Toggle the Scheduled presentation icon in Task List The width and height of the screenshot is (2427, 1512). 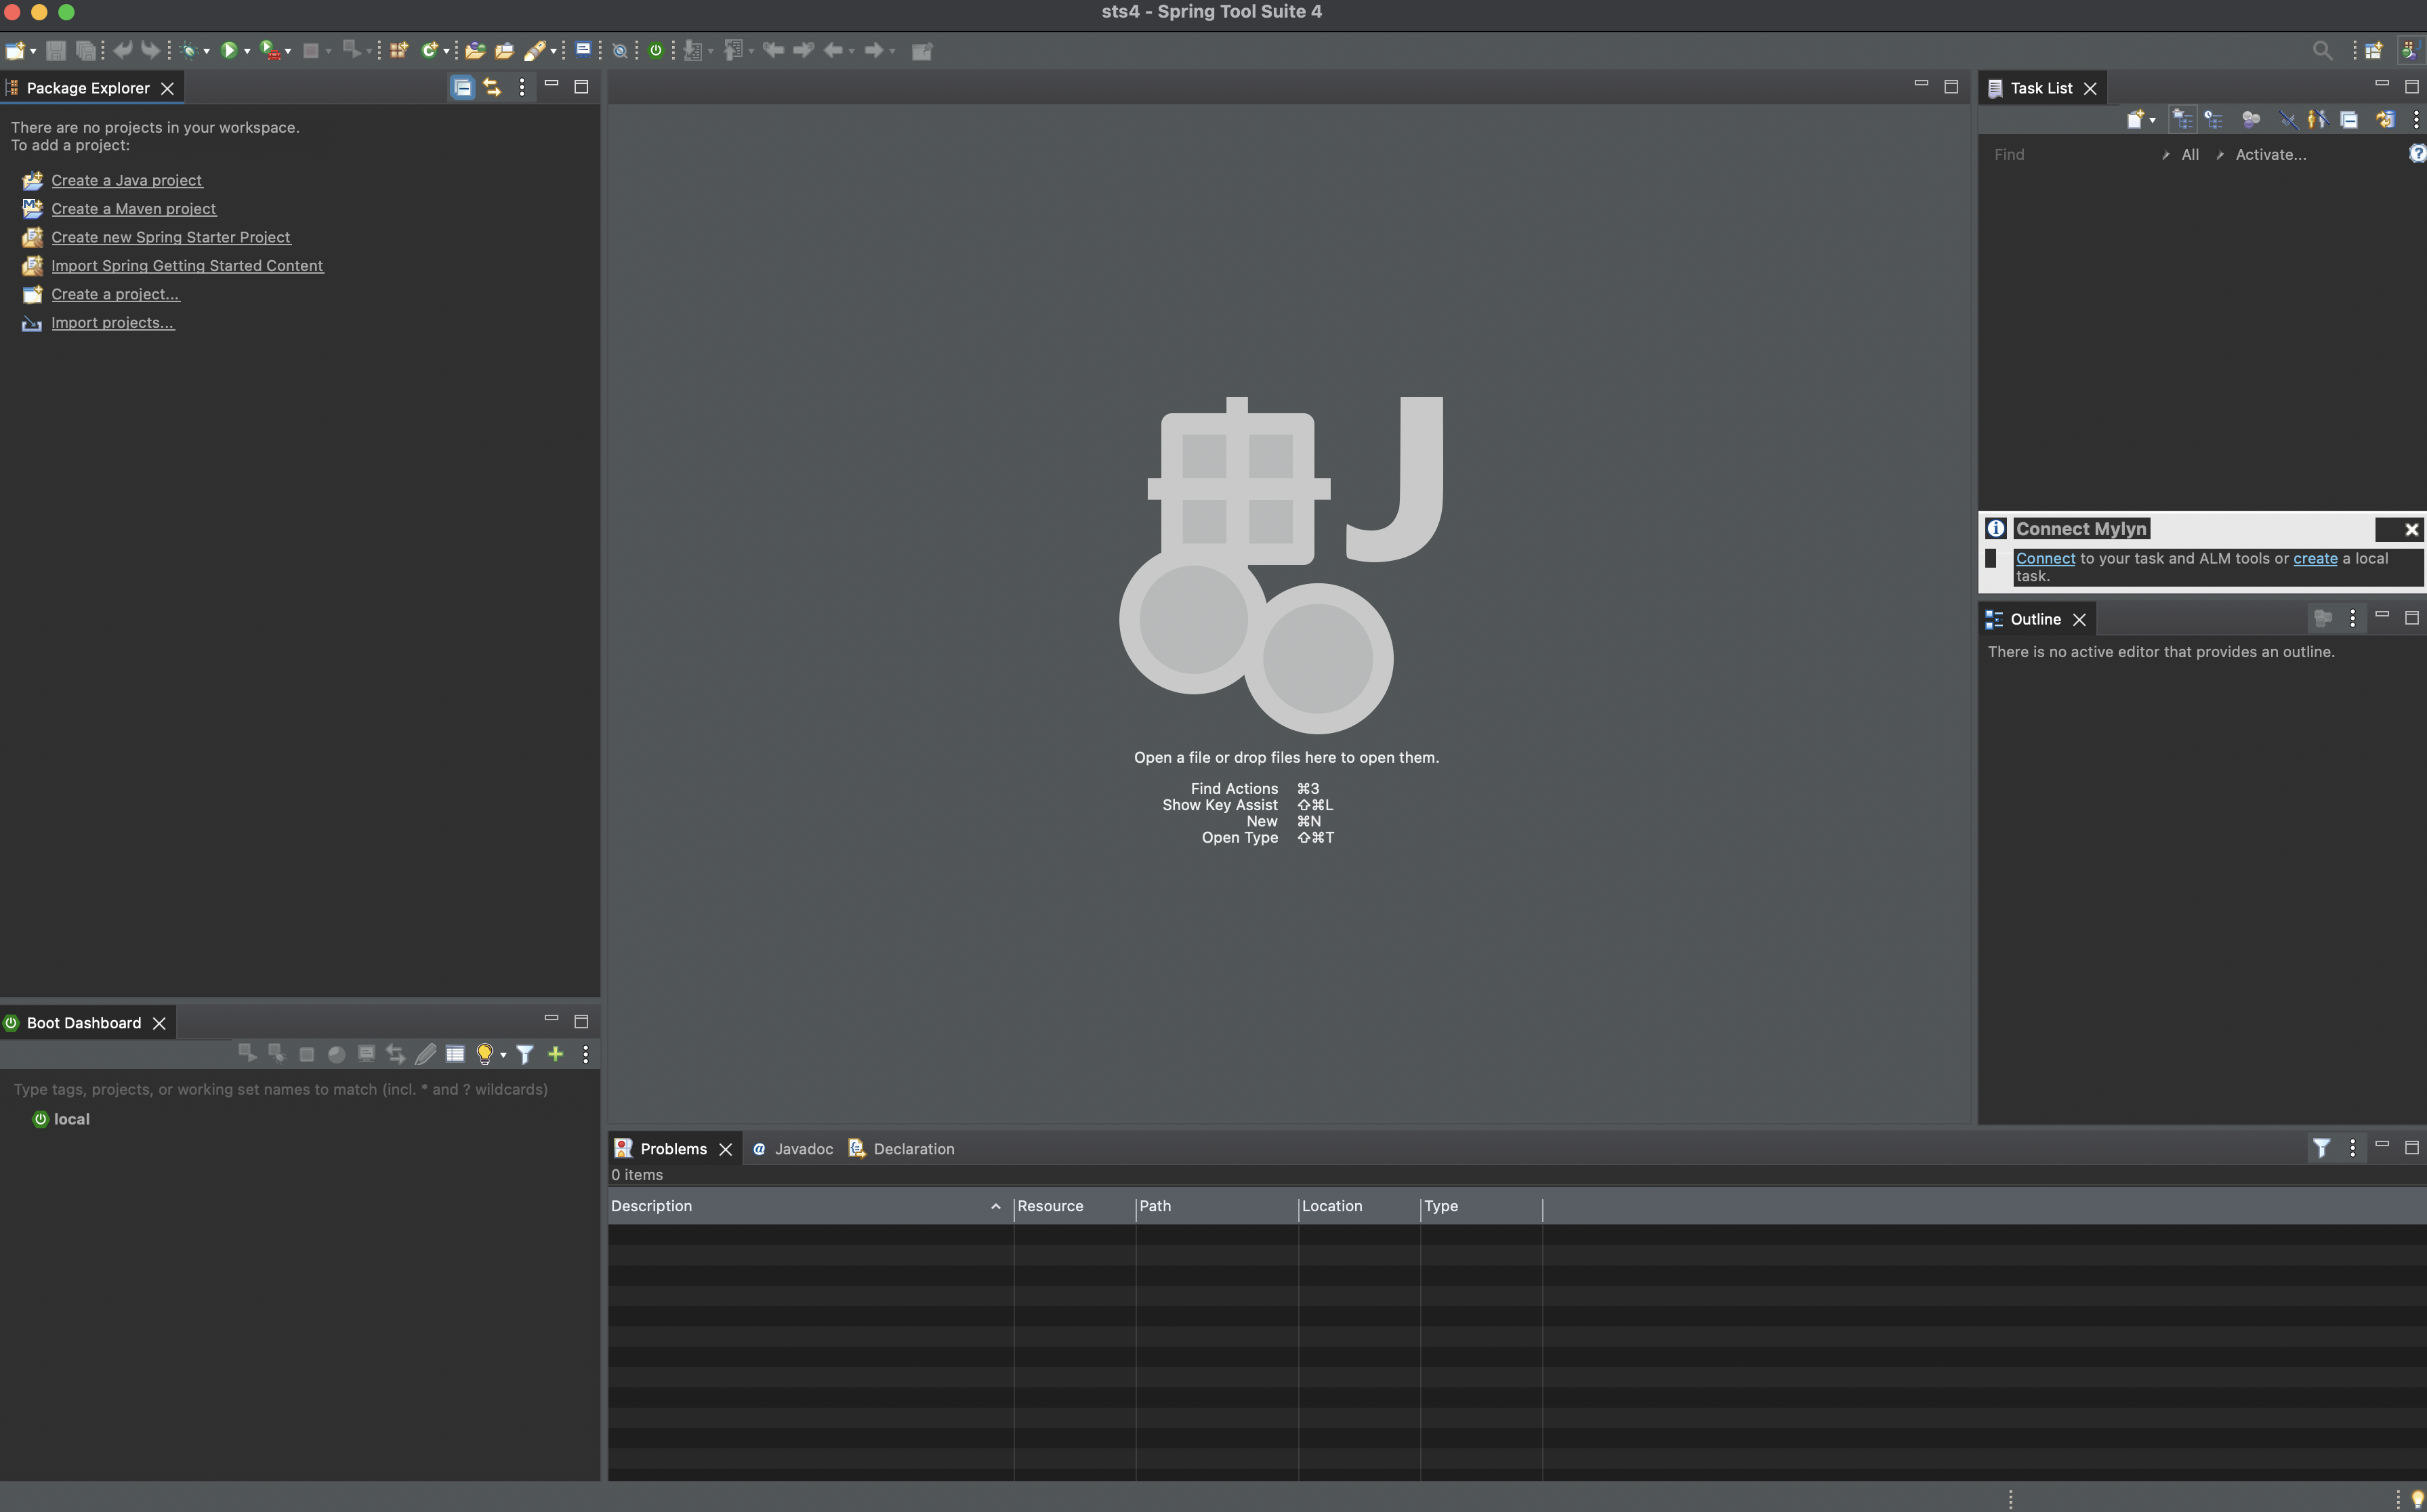2213,120
